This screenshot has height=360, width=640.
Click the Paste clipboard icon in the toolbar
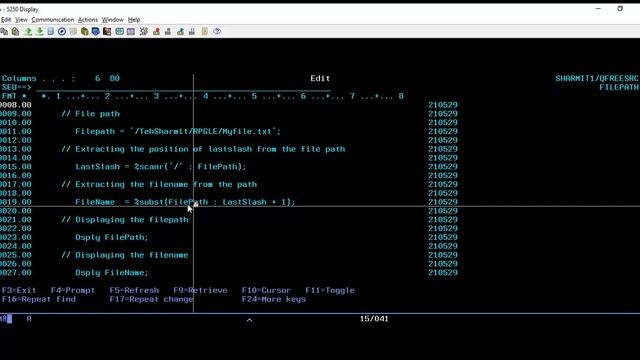coord(16,31)
